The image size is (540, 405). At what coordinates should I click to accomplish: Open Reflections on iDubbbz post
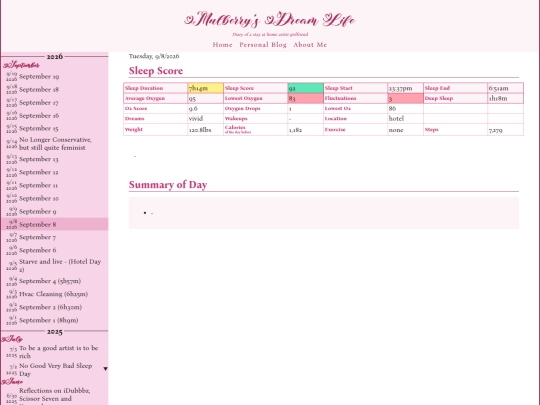54,395
